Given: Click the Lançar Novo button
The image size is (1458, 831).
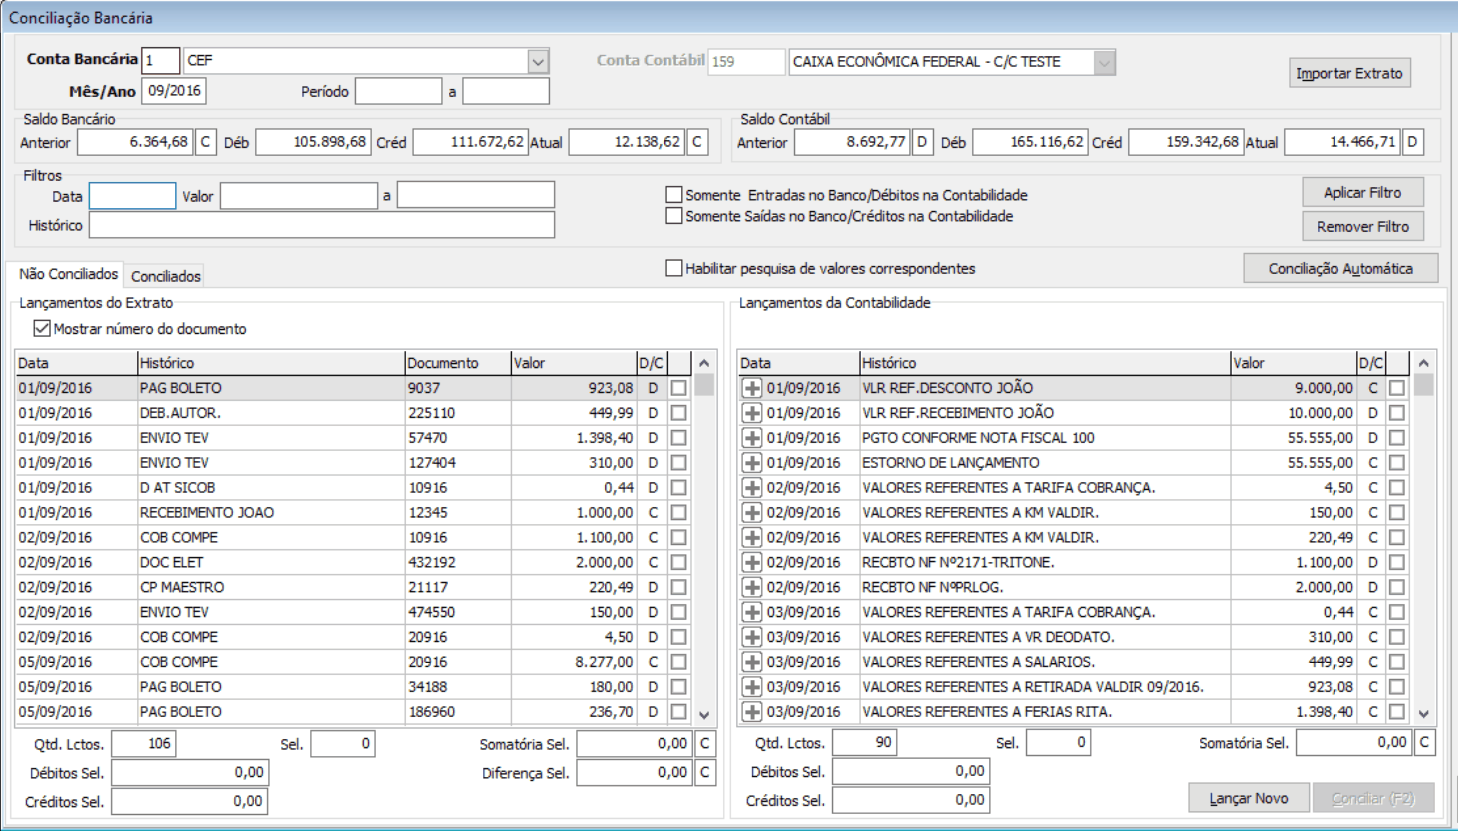Looking at the screenshot, I should (1248, 798).
